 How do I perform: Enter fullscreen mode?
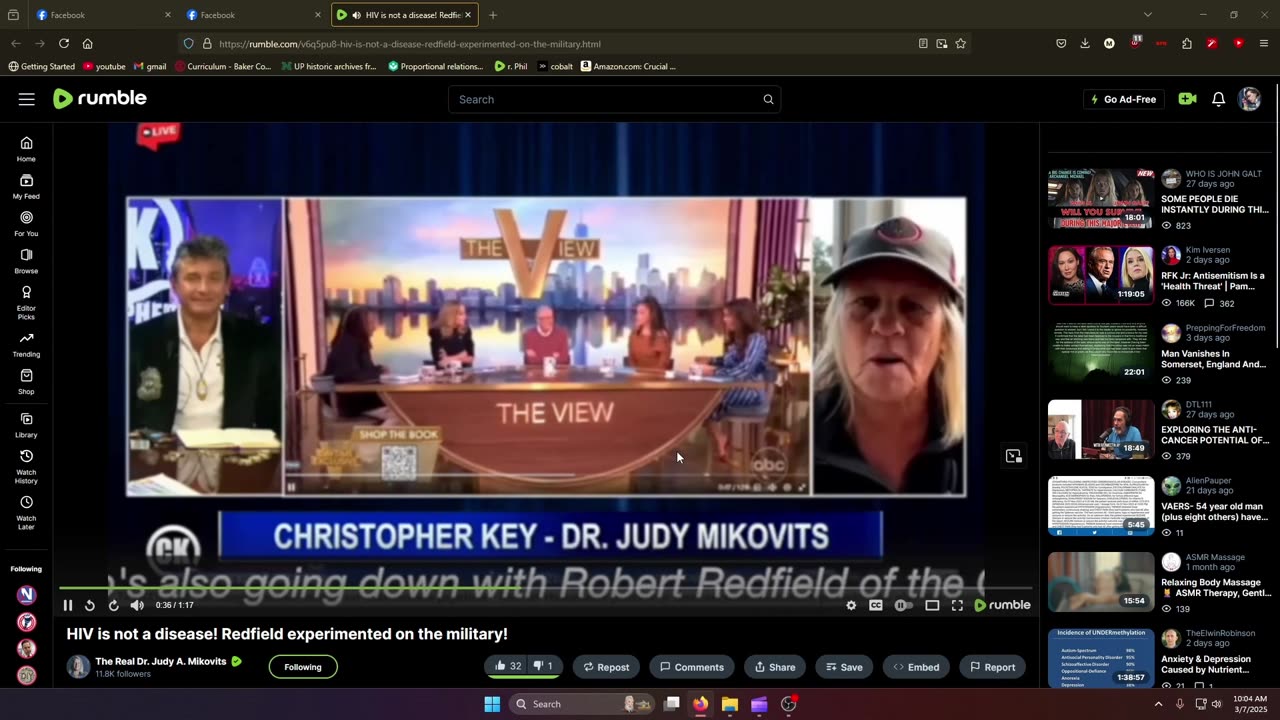(957, 605)
